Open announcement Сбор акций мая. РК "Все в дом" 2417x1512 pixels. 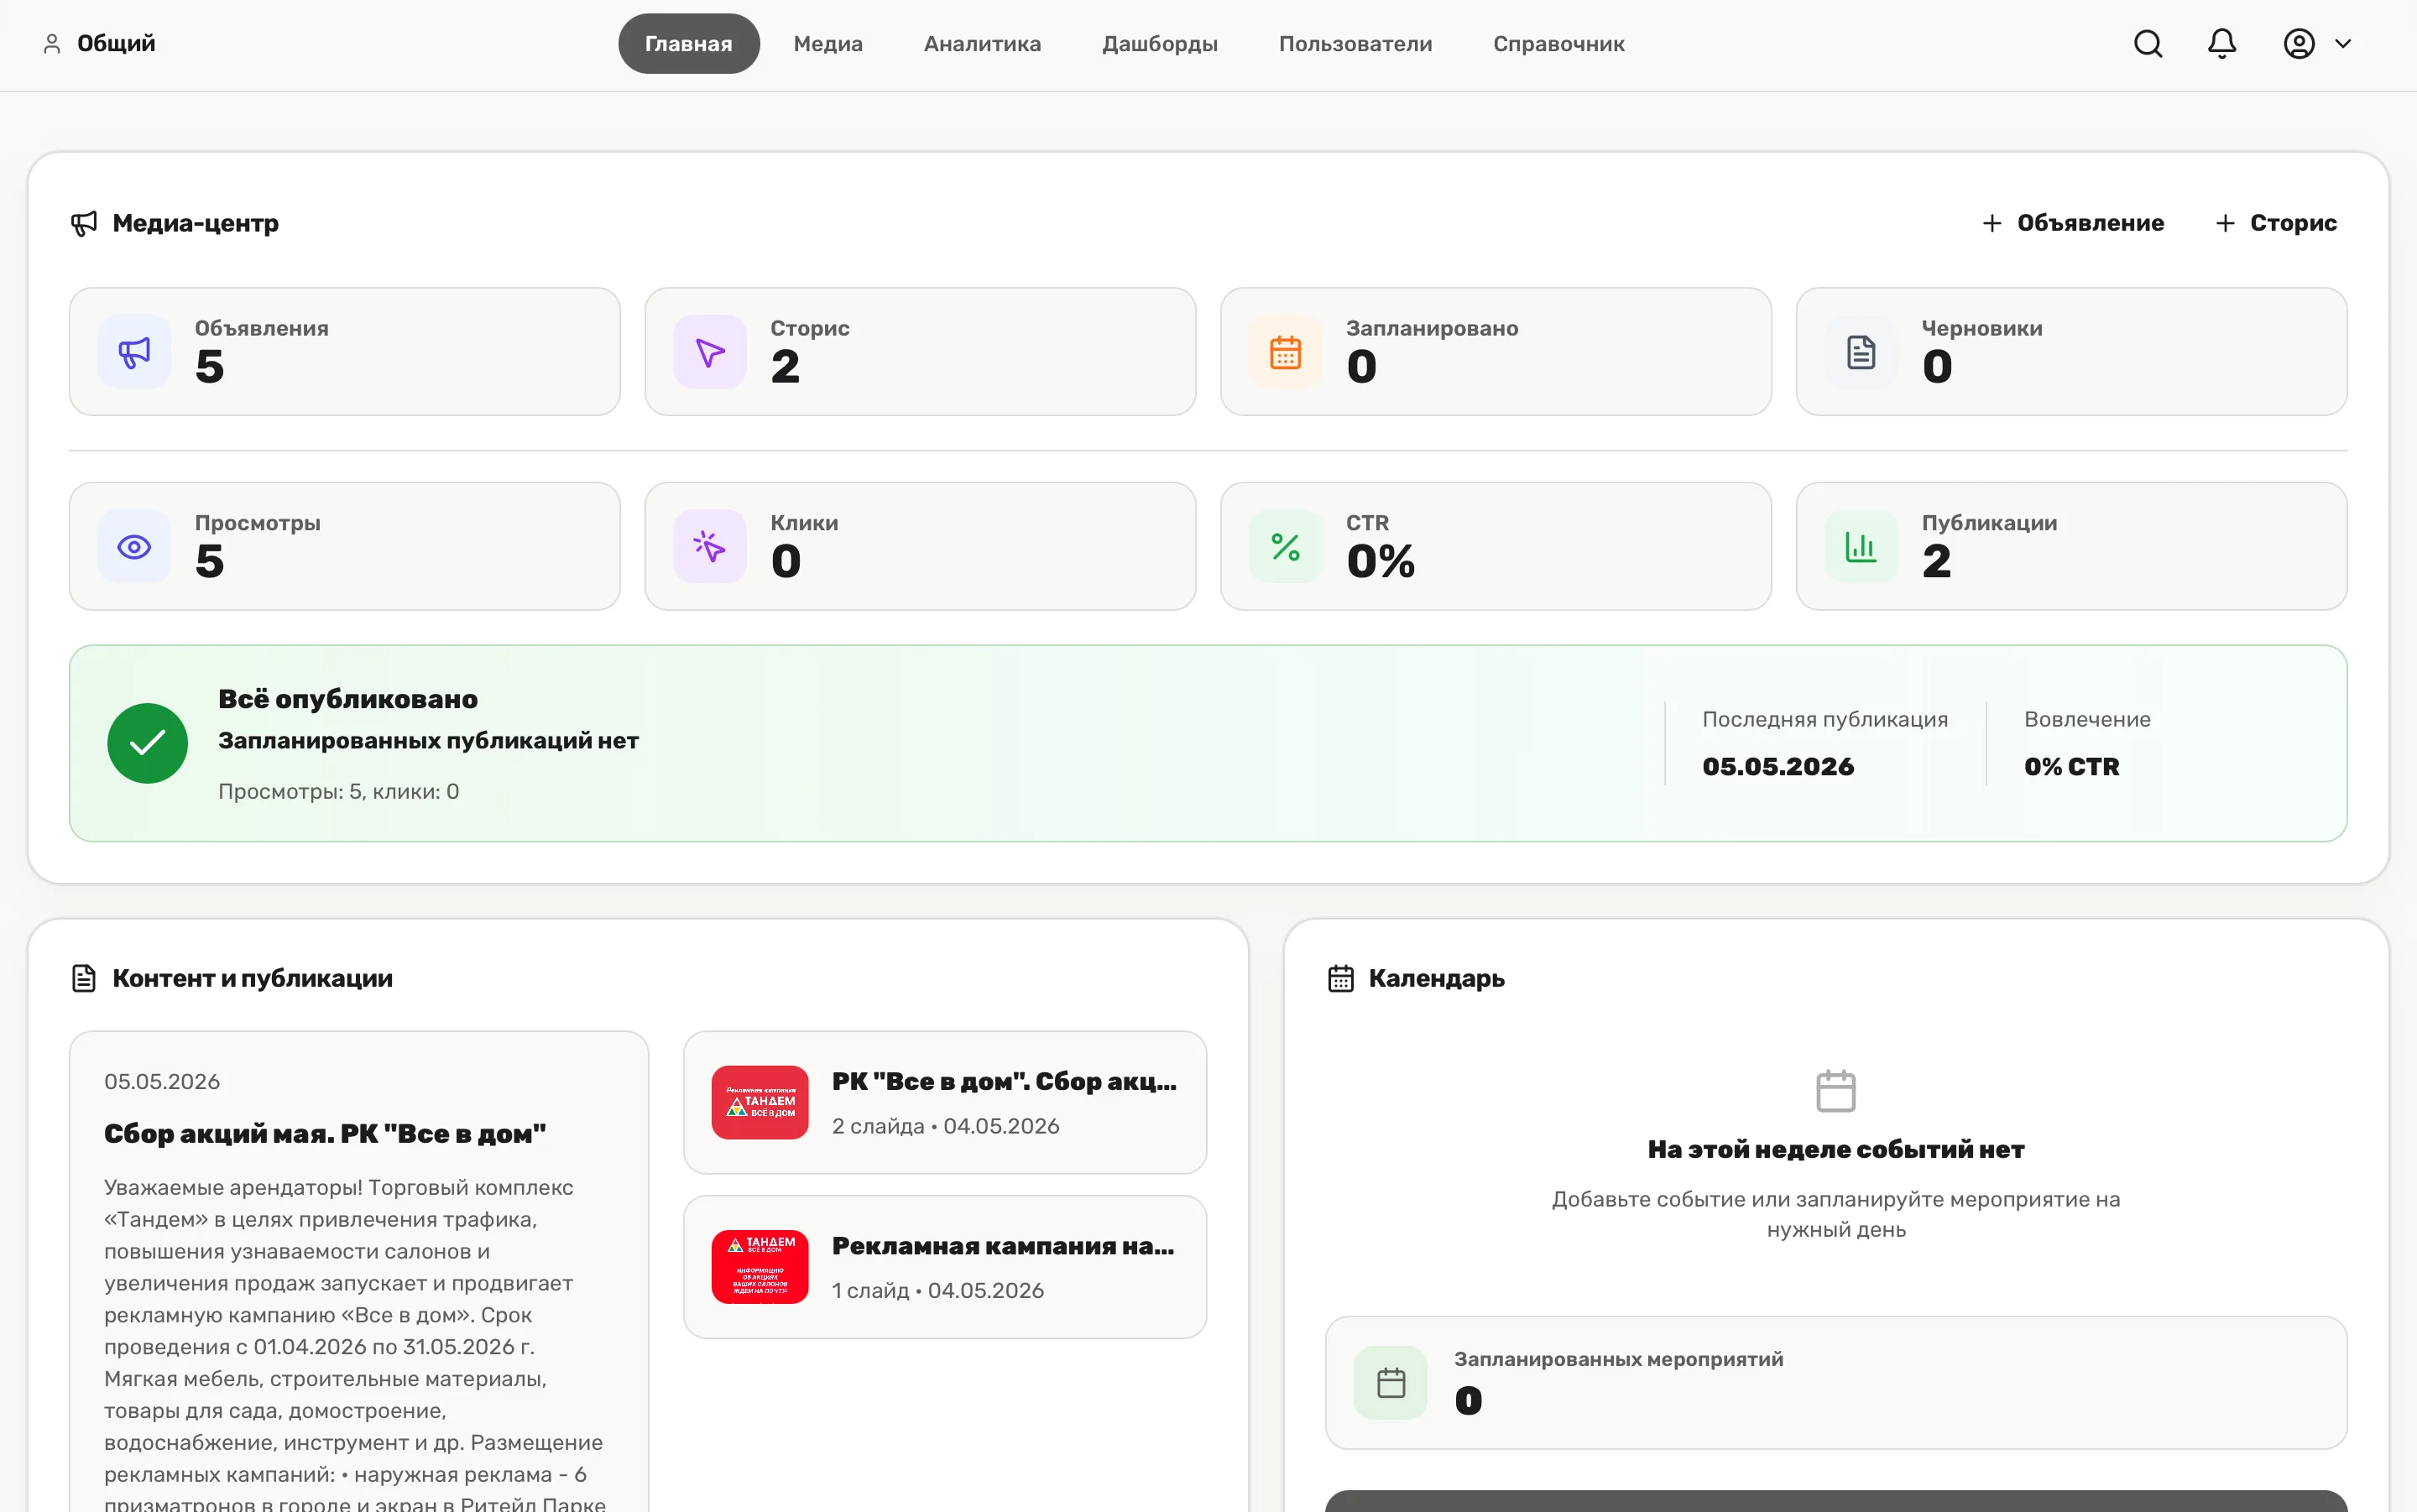[x=325, y=1134]
